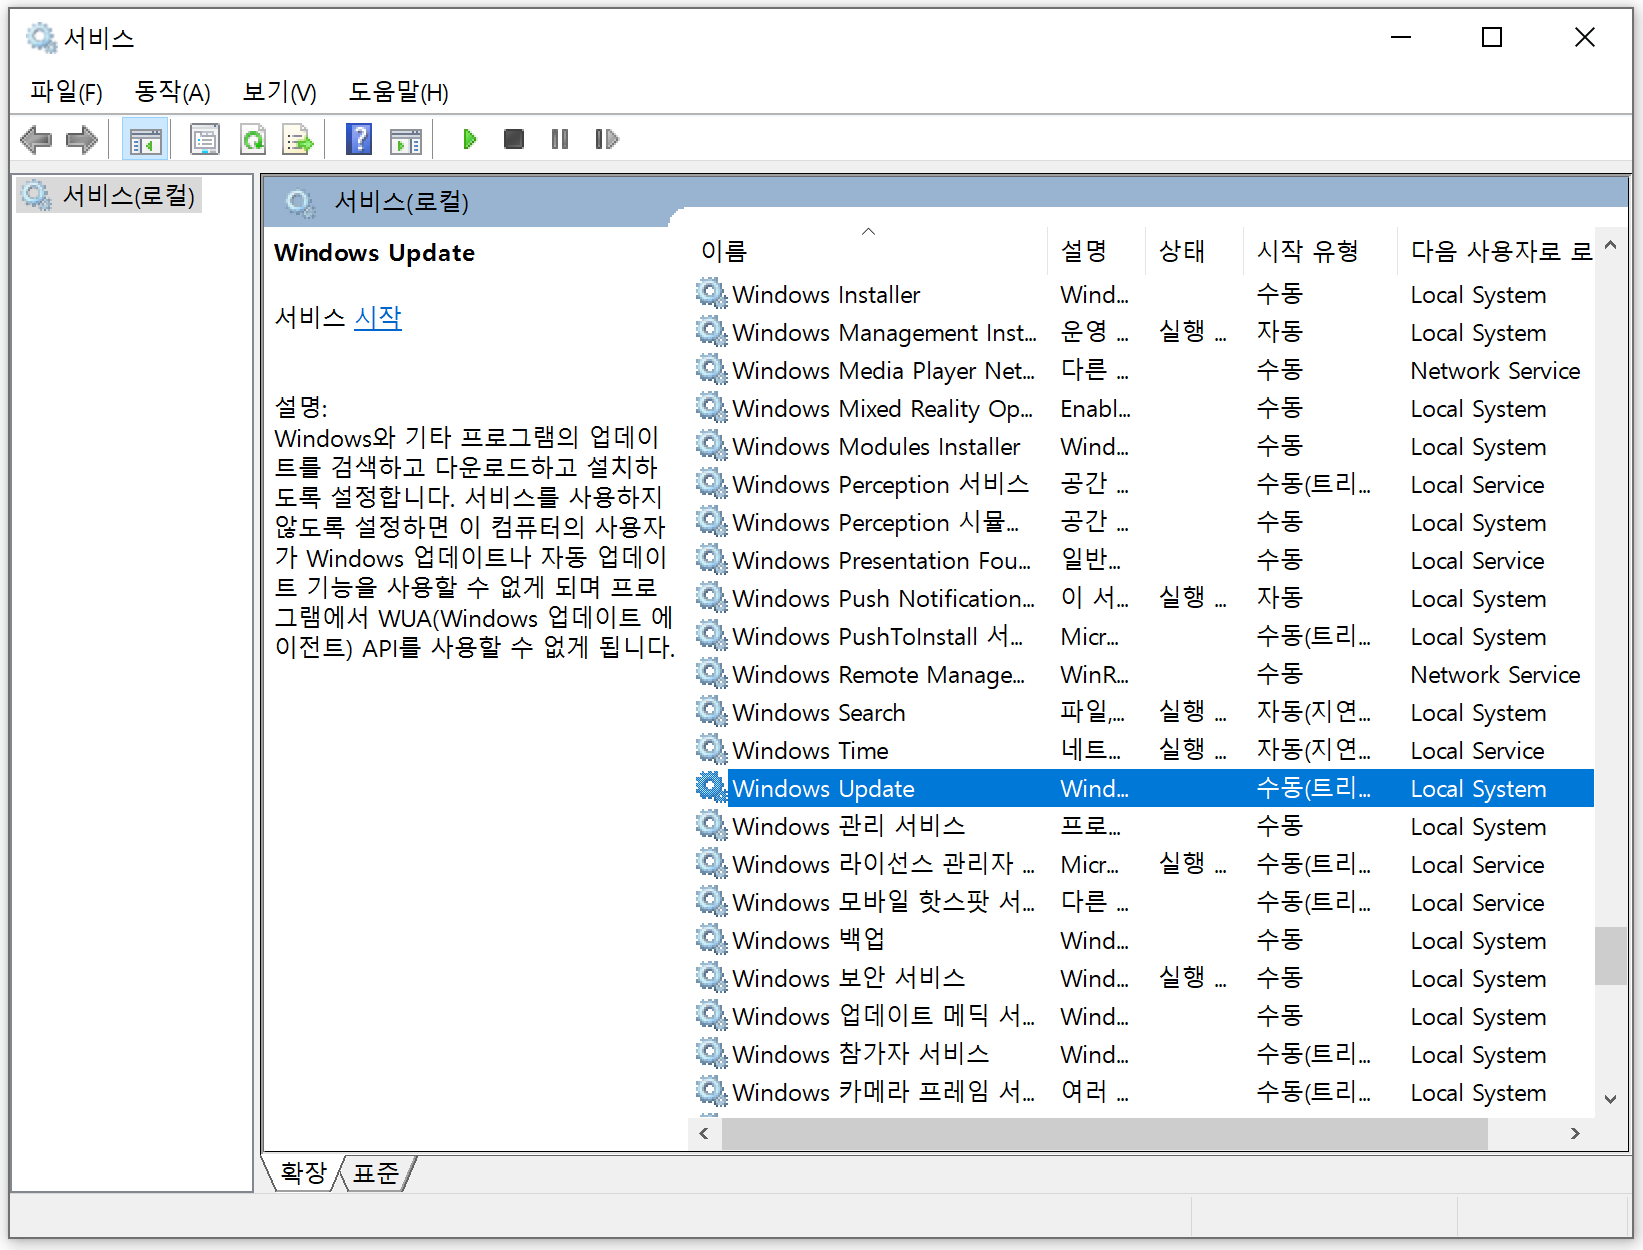Click the Export list toolbar icon

[298, 139]
